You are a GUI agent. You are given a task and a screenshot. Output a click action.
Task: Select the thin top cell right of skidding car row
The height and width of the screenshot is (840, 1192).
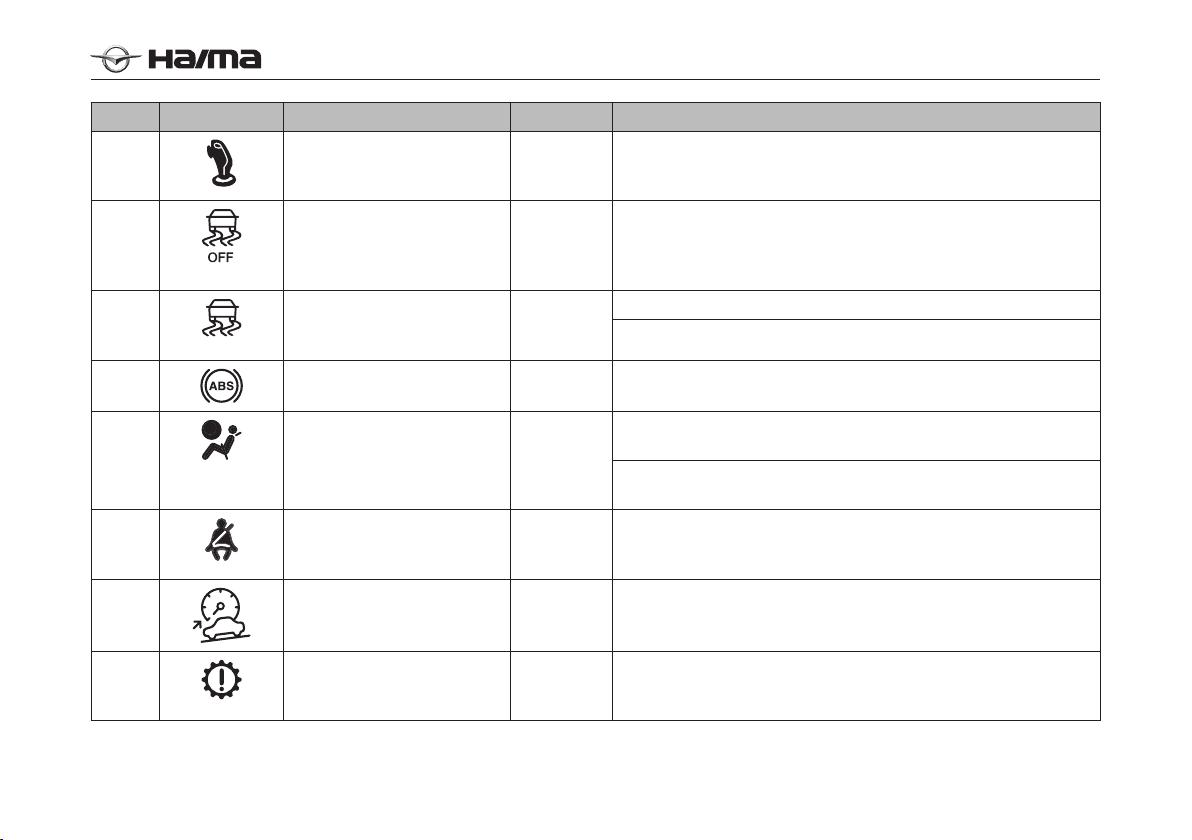[856, 305]
